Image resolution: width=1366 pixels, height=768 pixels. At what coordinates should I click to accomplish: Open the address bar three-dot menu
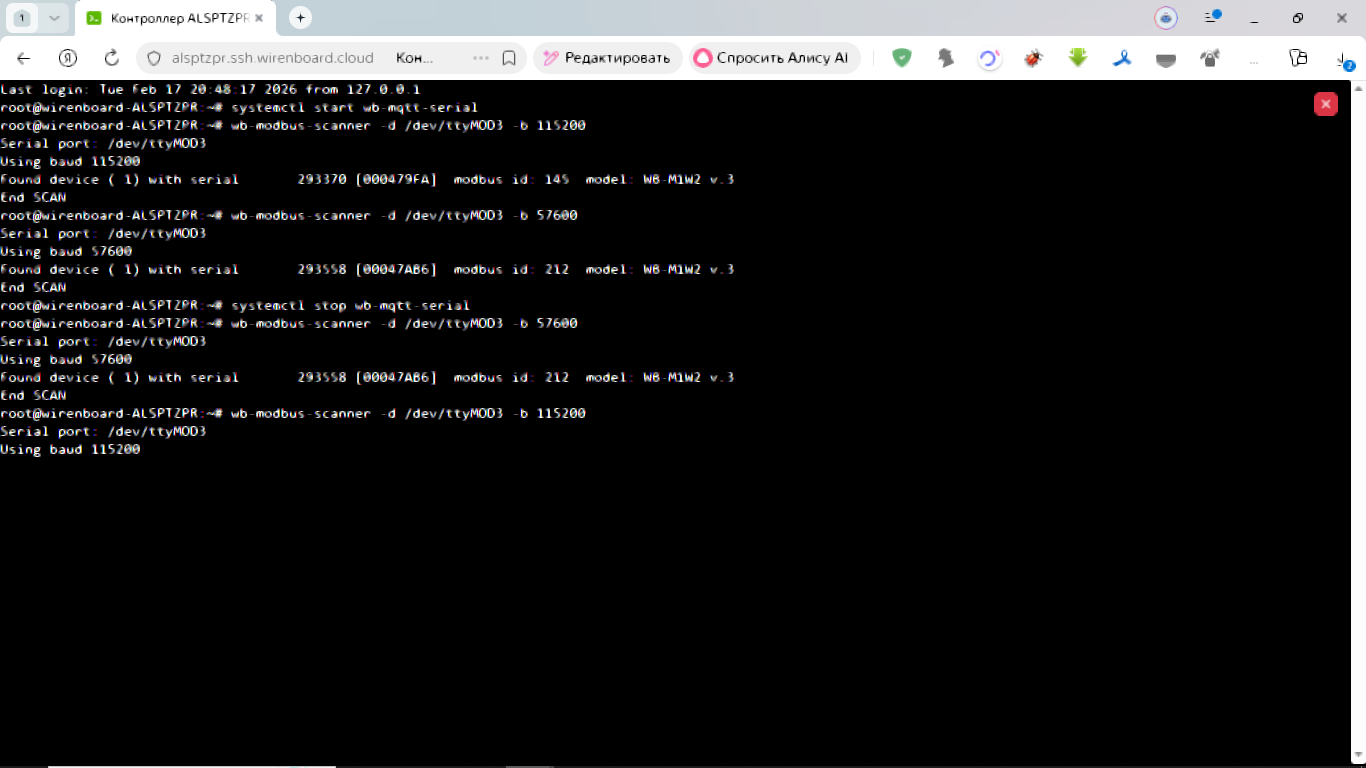click(x=480, y=58)
